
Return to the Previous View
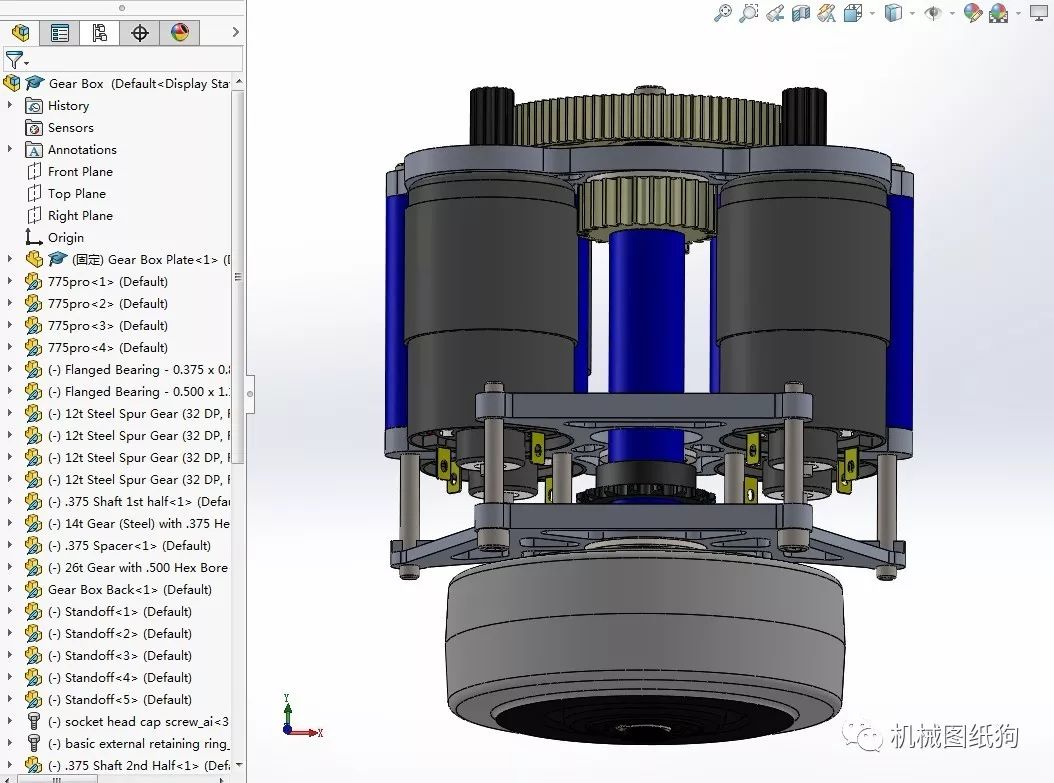click(x=774, y=13)
